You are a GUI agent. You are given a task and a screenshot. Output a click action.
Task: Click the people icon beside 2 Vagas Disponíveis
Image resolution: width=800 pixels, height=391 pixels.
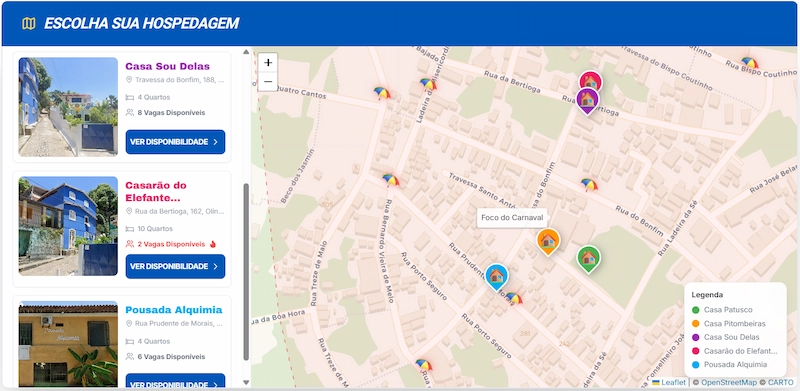[130, 244]
